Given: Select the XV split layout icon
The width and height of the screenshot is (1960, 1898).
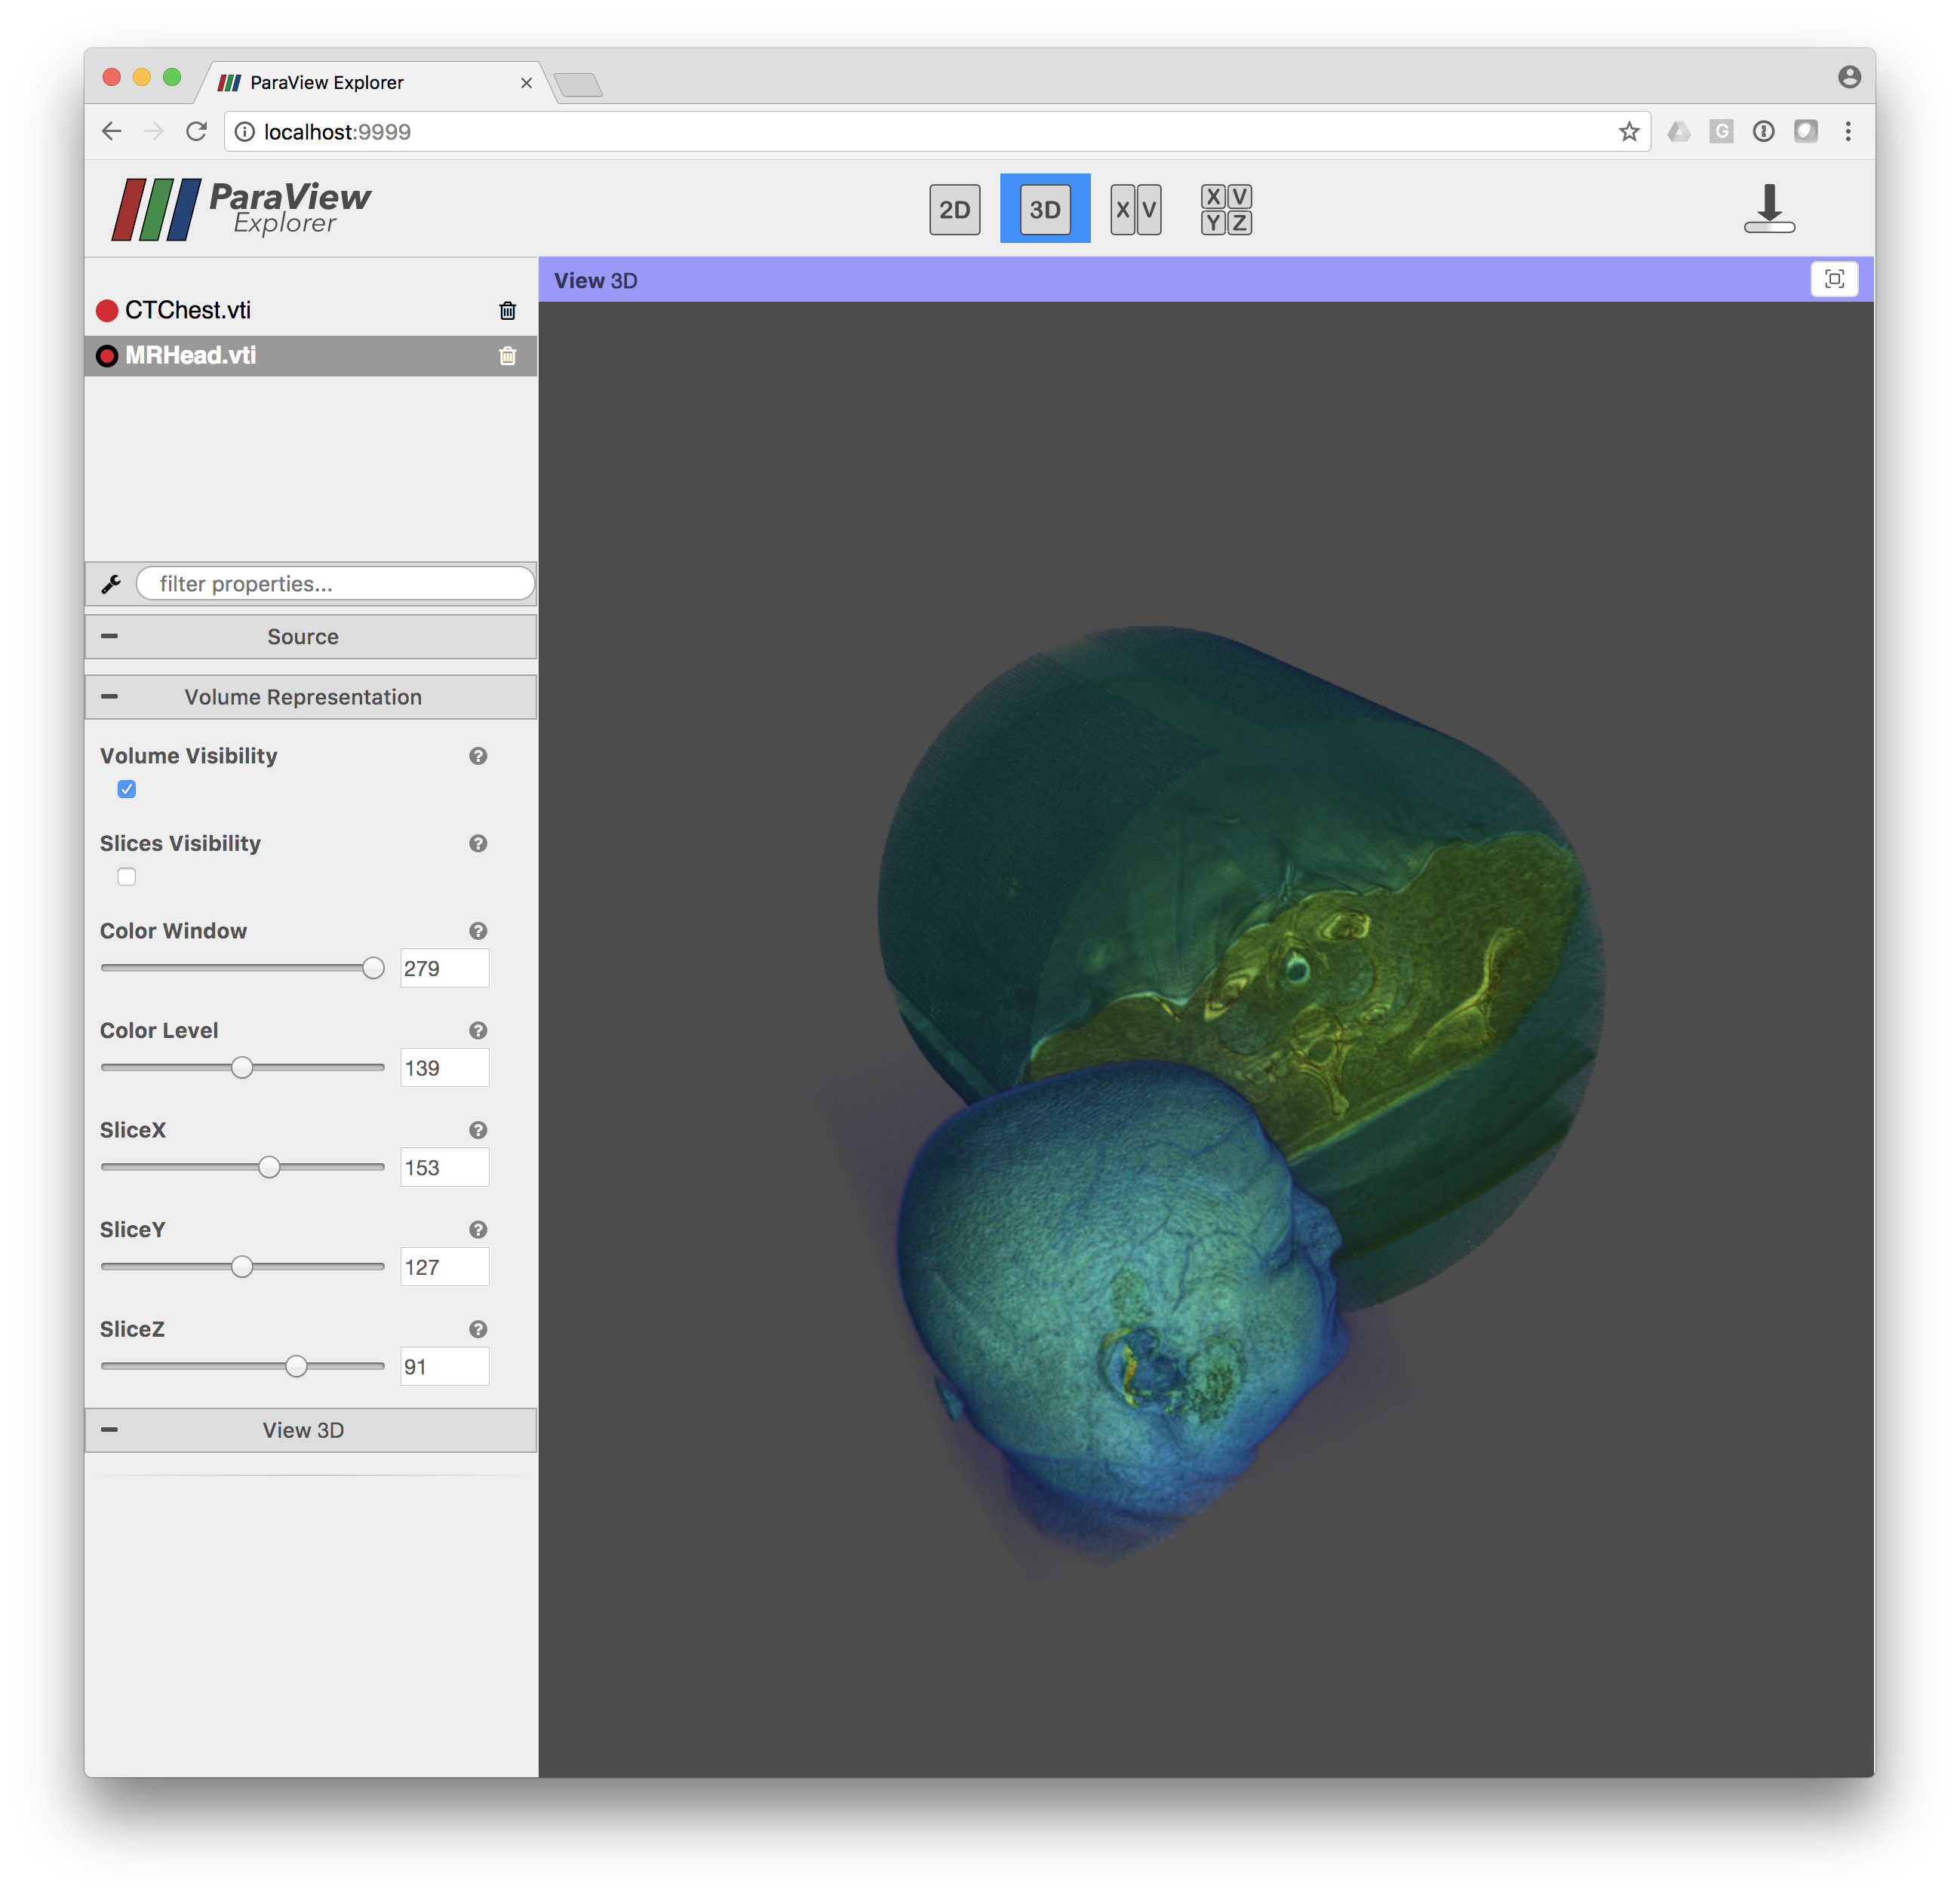Looking at the screenshot, I should (x=1136, y=209).
